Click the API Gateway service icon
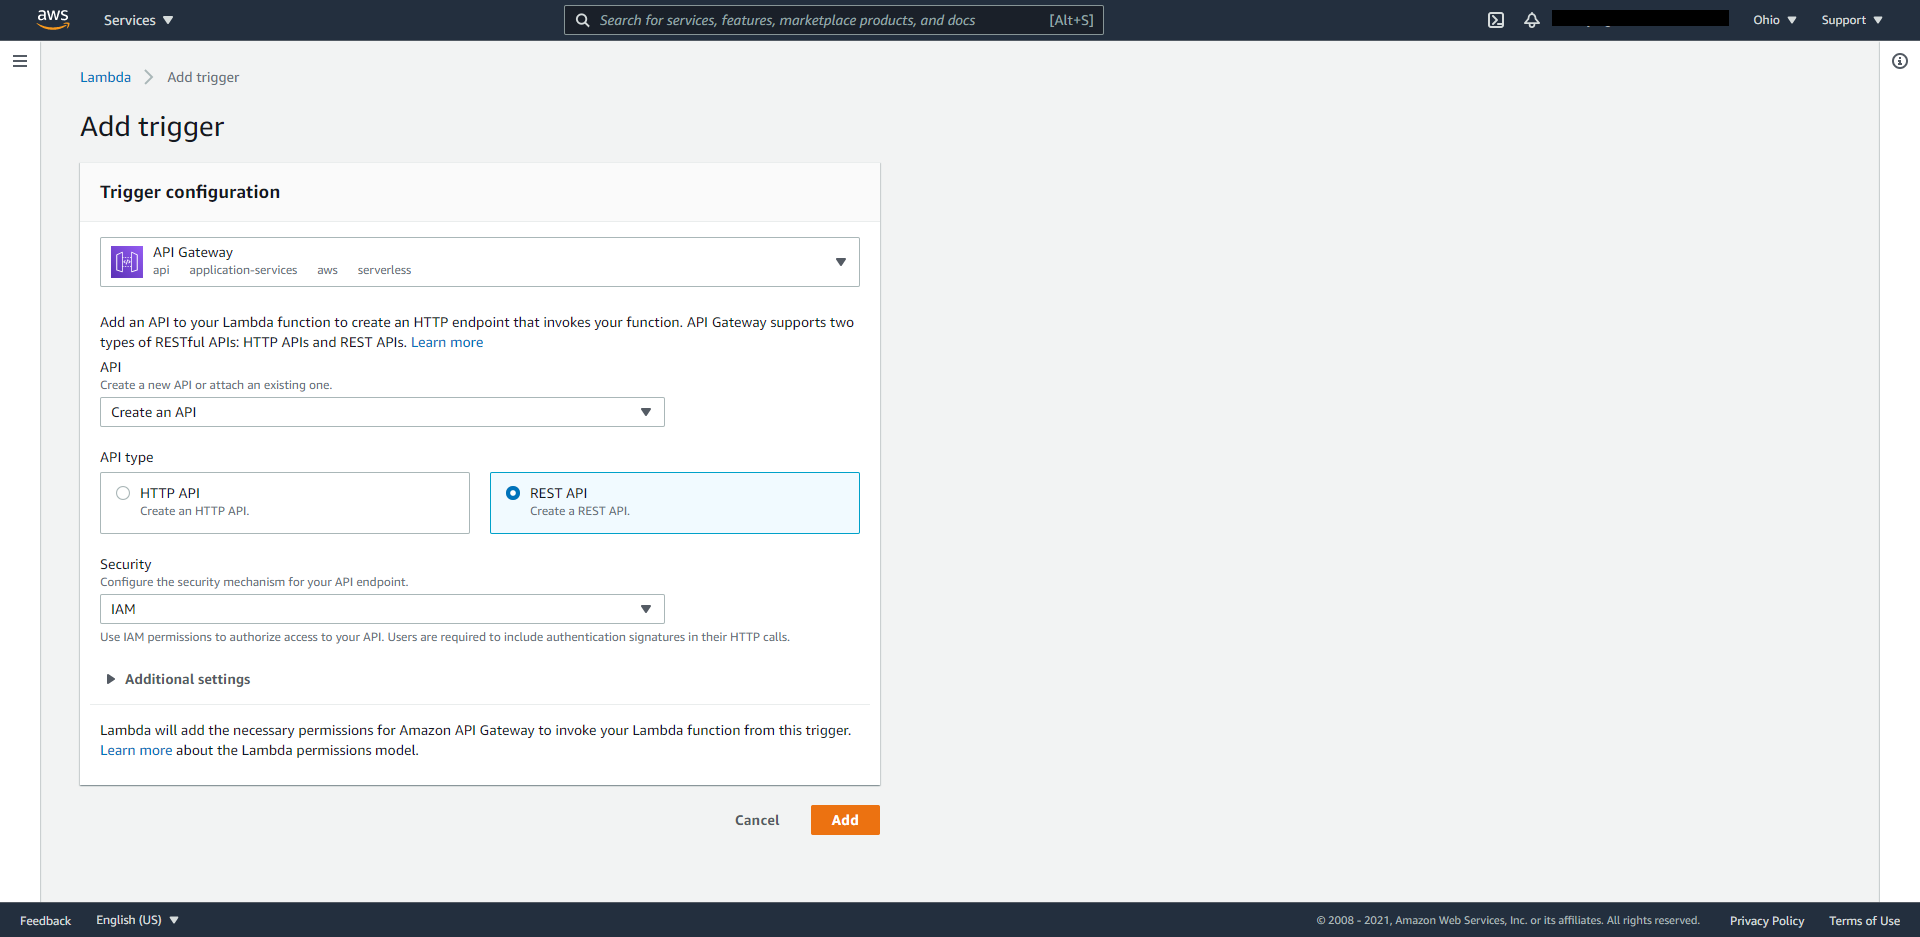The width and height of the screenshot is (1920, 937). tap(127, 261)
